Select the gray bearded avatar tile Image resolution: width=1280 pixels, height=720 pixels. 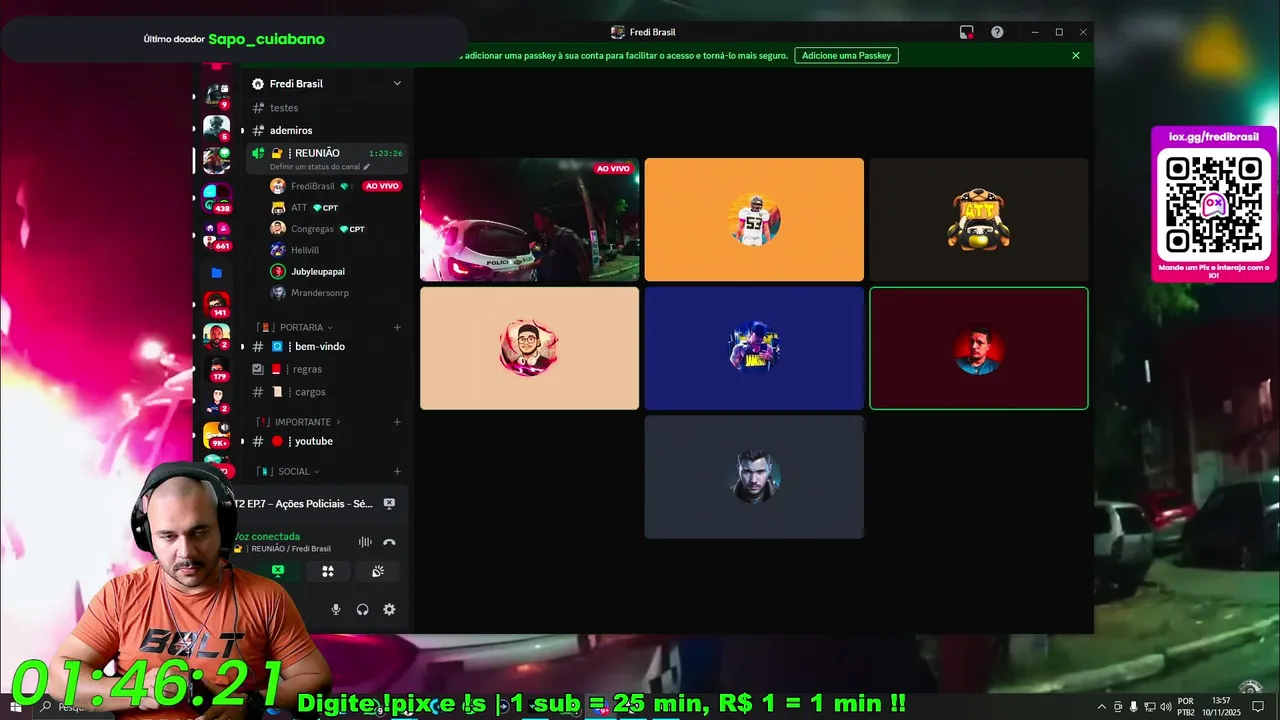pos(754,477)
